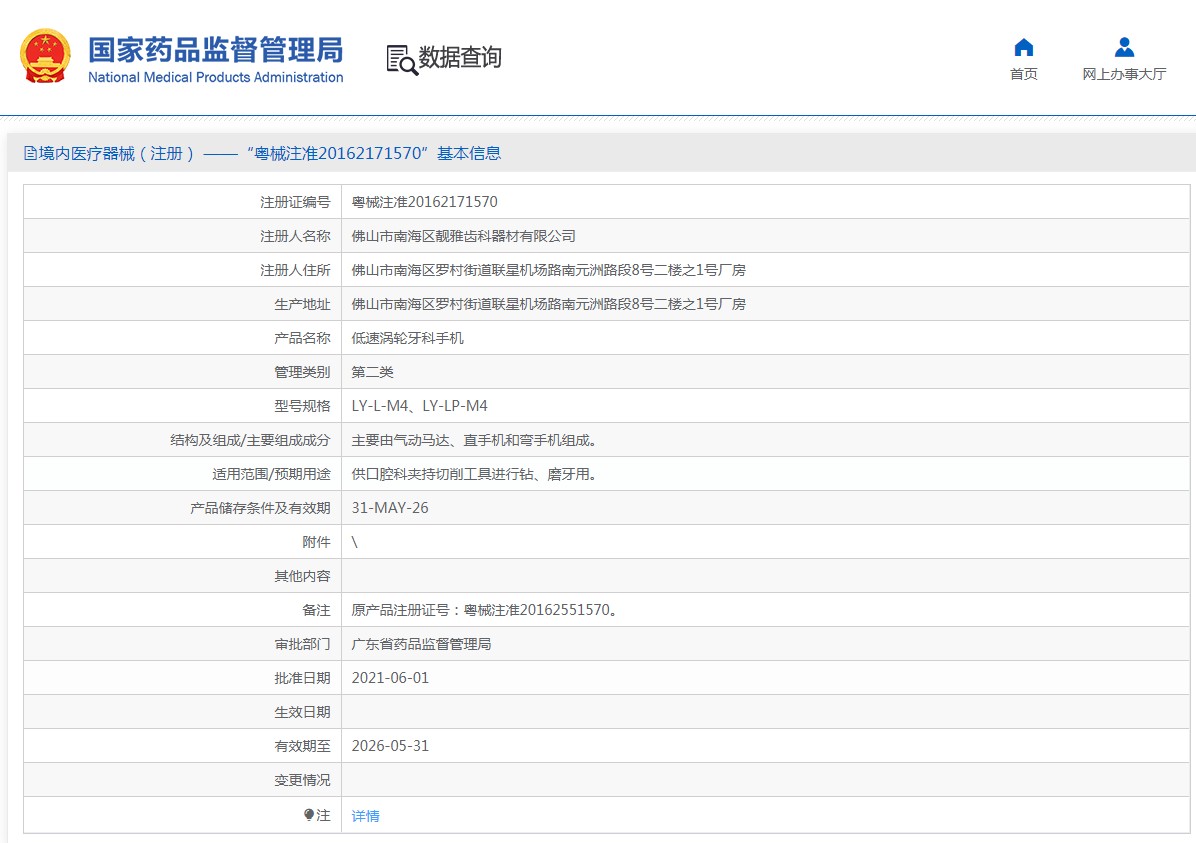The width and height of the screenshot is (1196, 843).
Task: Select approval department 广东省药品监督管理局
Action: pos(421,644)
